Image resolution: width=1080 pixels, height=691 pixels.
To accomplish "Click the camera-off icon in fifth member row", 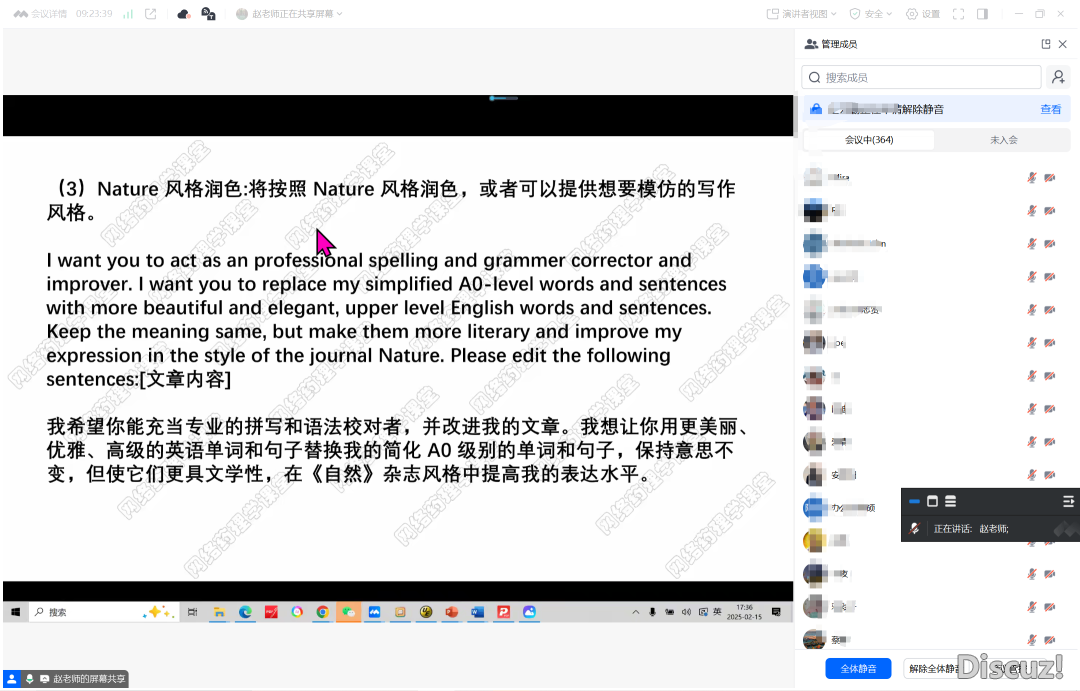I will click(x=1050, y=309).
